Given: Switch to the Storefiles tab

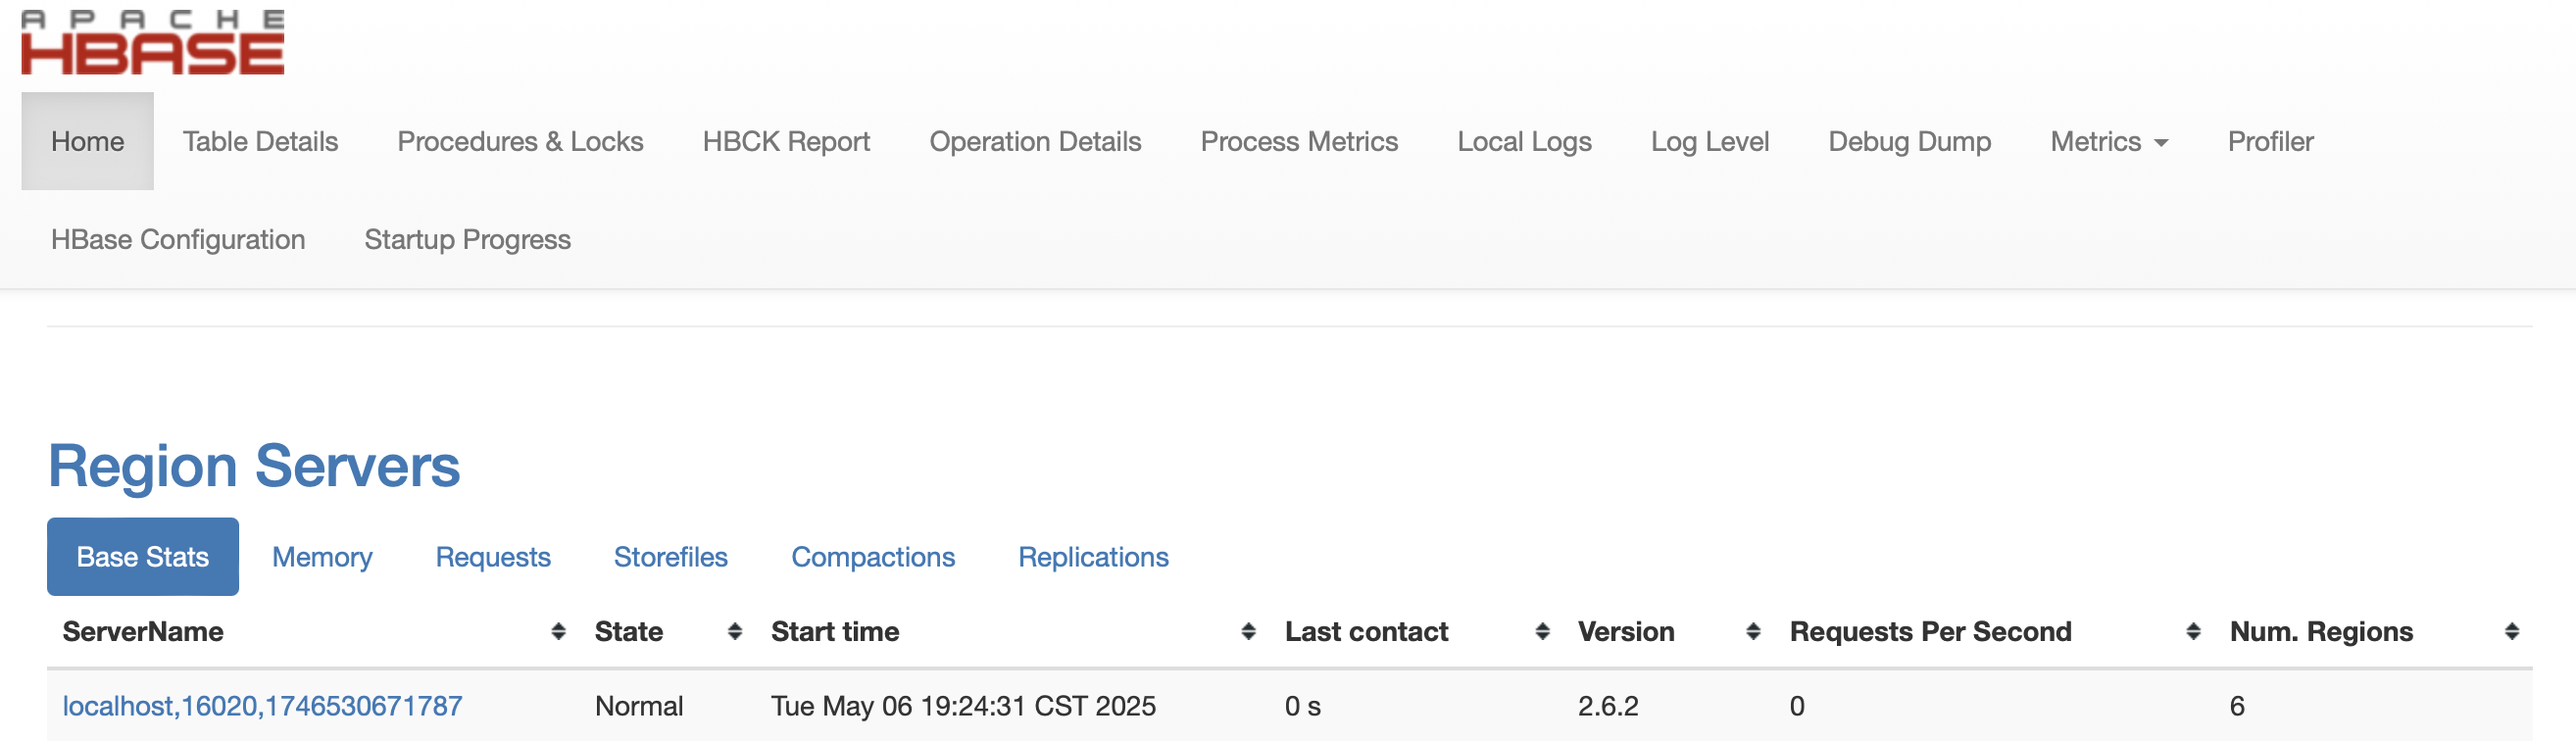Looking at the screenshot, I should point(671,557).
